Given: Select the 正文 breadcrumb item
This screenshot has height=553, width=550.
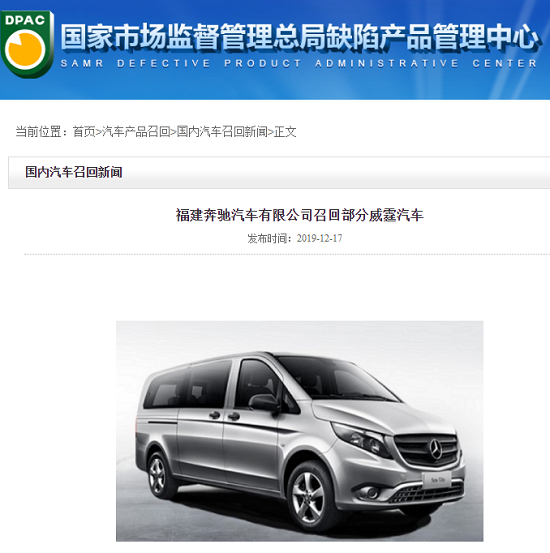Looking at the screenshot, I should (285, 132).
